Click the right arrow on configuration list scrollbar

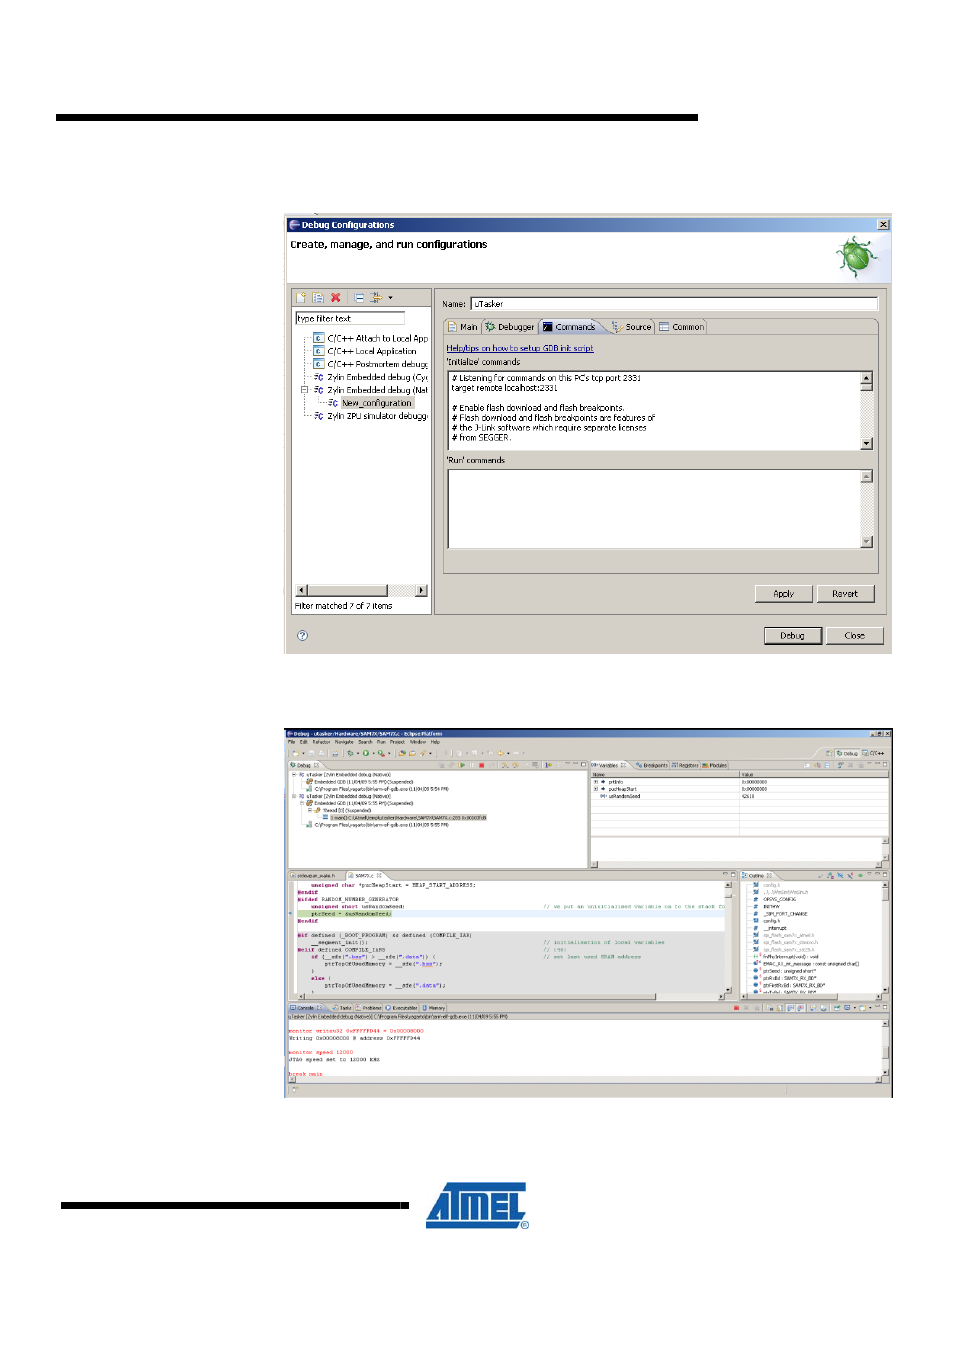click(421, 590)
